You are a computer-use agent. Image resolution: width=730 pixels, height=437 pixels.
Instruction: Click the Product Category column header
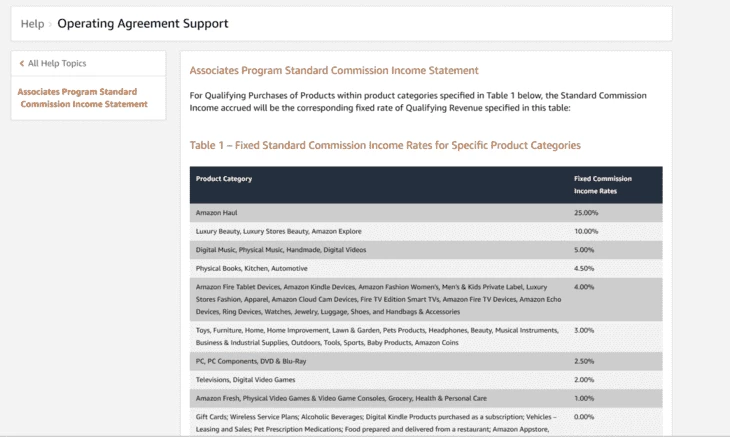(x=224, y=179)
